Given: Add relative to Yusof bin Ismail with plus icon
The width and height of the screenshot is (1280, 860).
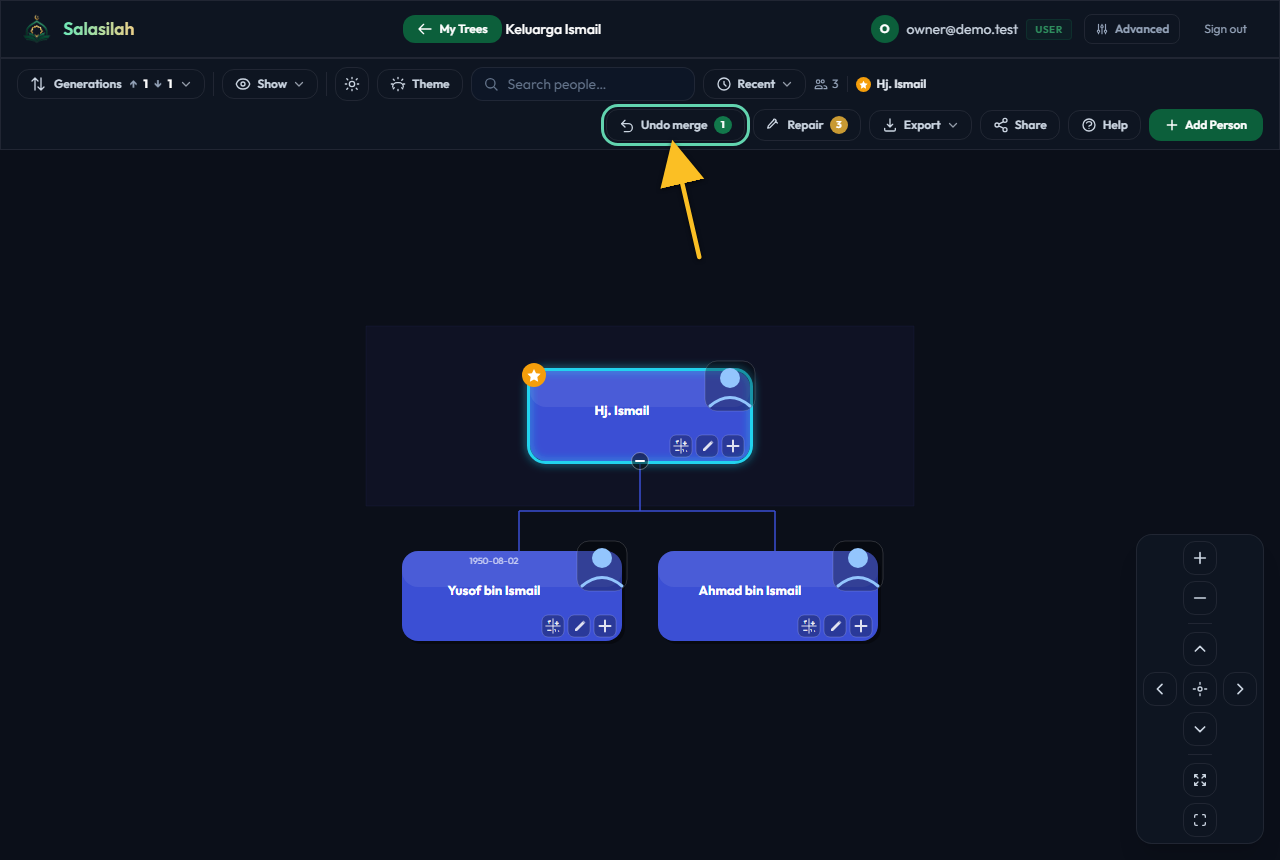Looking at the screenshot, I should click(x=605, y=626).
